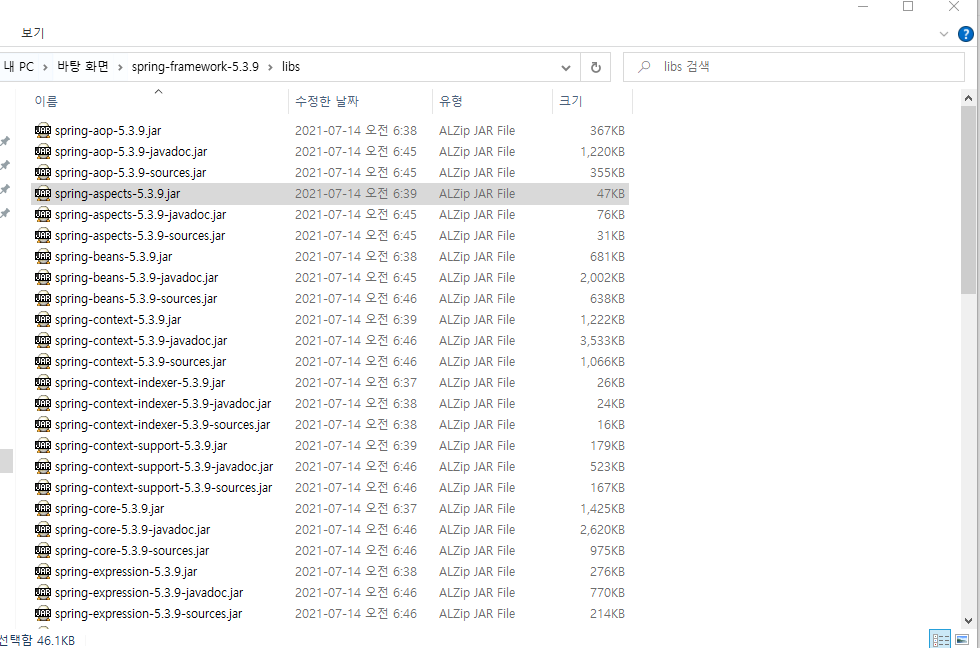
Task: Click the 3,533KB size cell
Action: click(x=602, y=341)
